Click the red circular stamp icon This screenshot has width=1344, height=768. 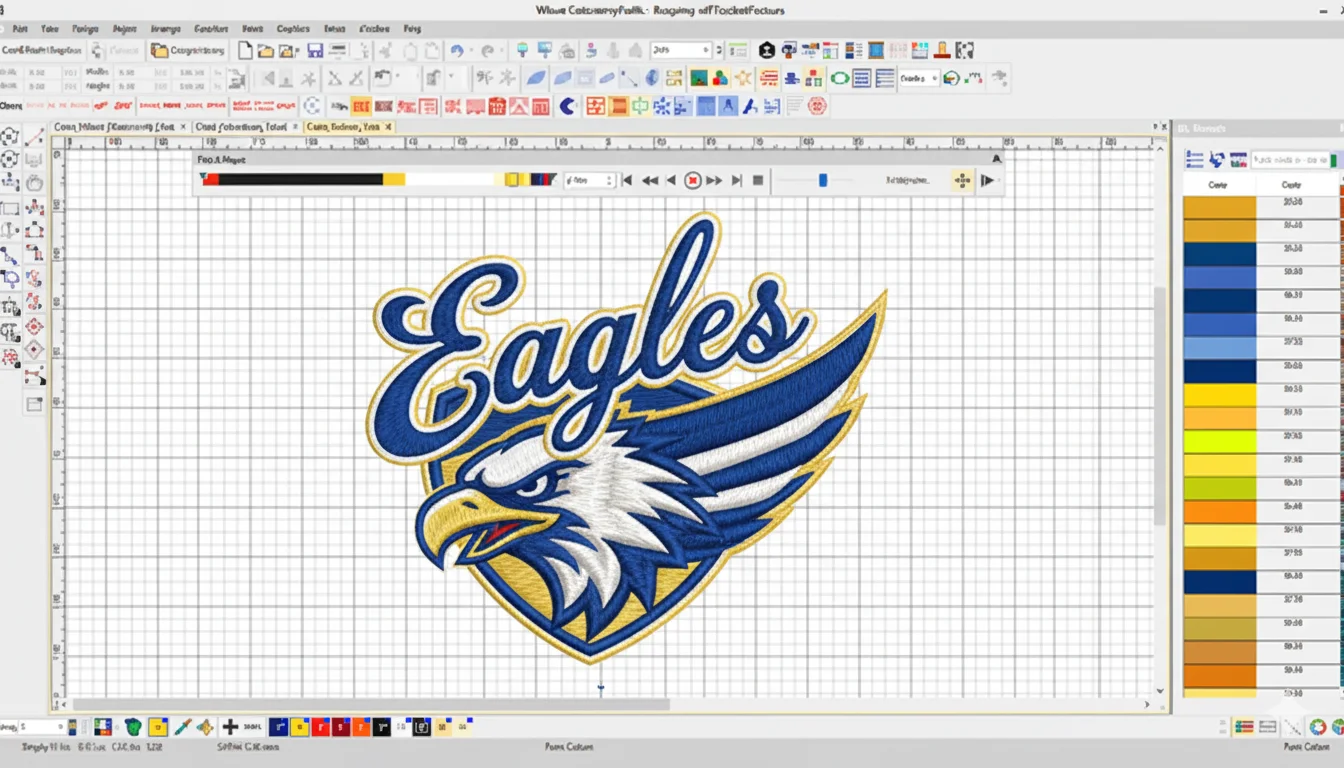[x=817, y=106]
